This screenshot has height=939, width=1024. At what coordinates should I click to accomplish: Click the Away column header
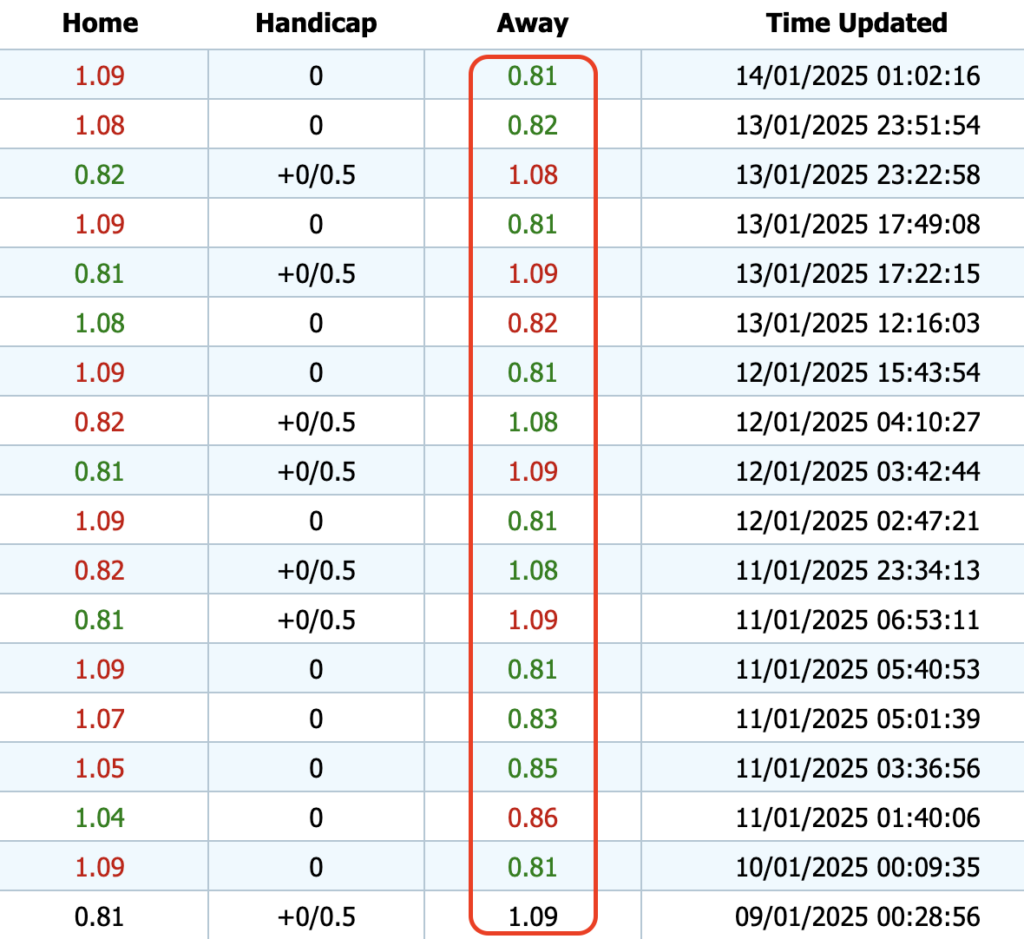coord(532,23)
